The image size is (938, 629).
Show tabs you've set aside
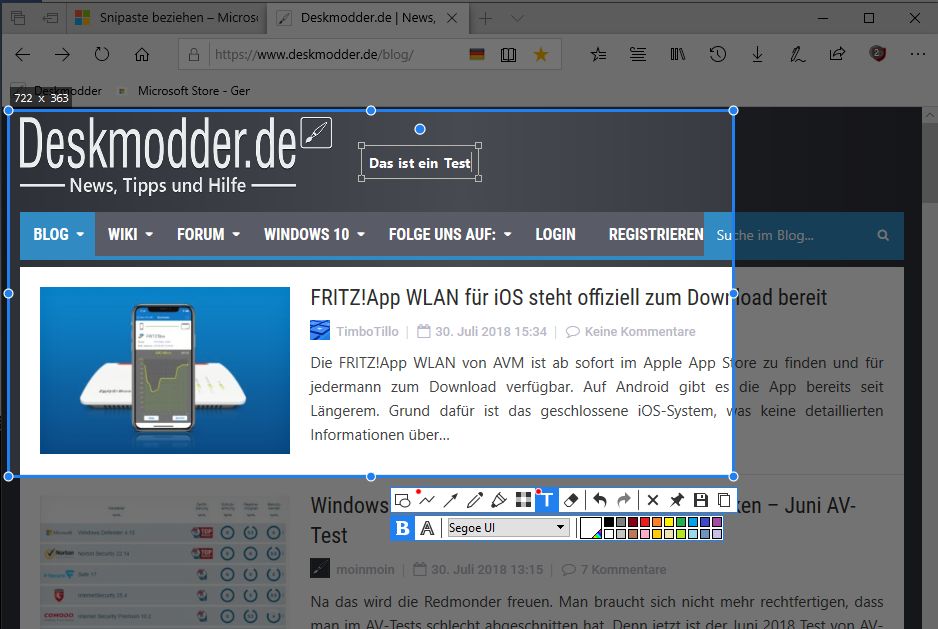[19, 18]
